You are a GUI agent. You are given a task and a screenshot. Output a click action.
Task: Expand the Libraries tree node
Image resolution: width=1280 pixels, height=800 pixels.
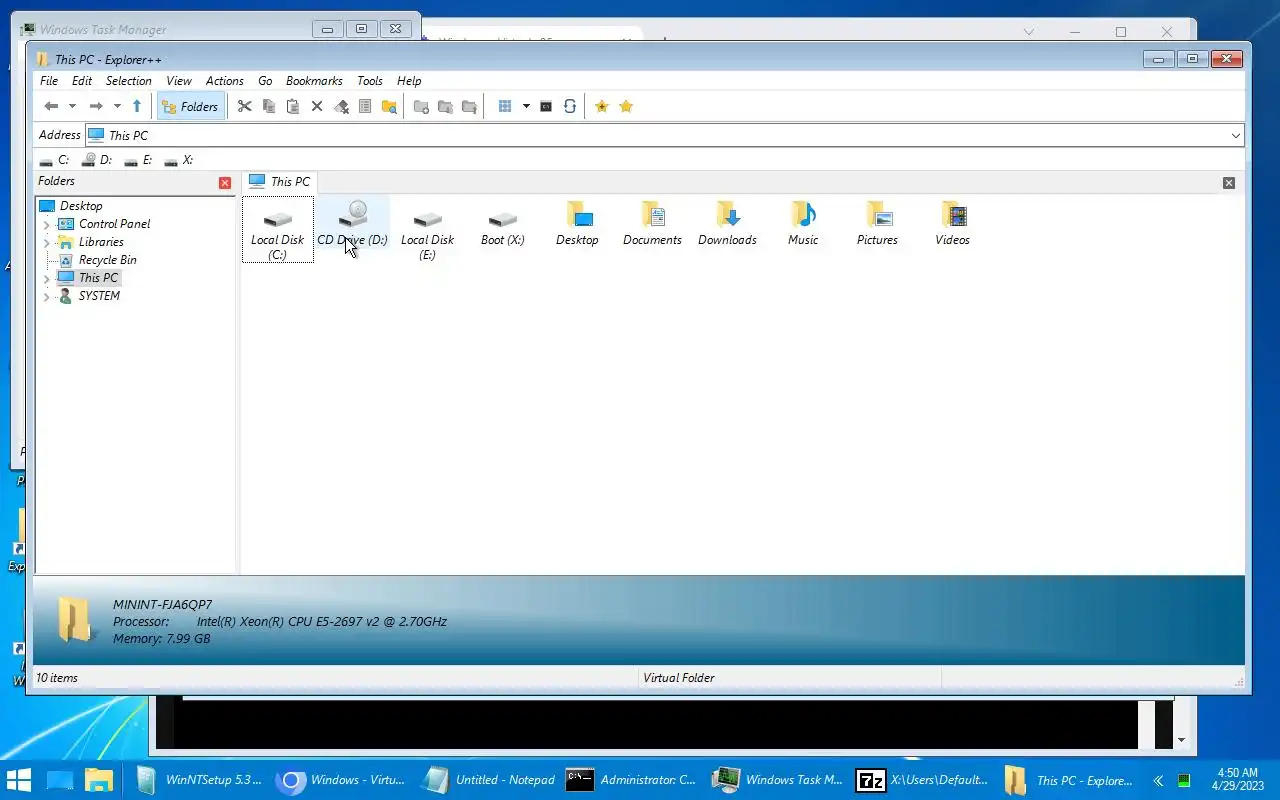tap(46, 243)
